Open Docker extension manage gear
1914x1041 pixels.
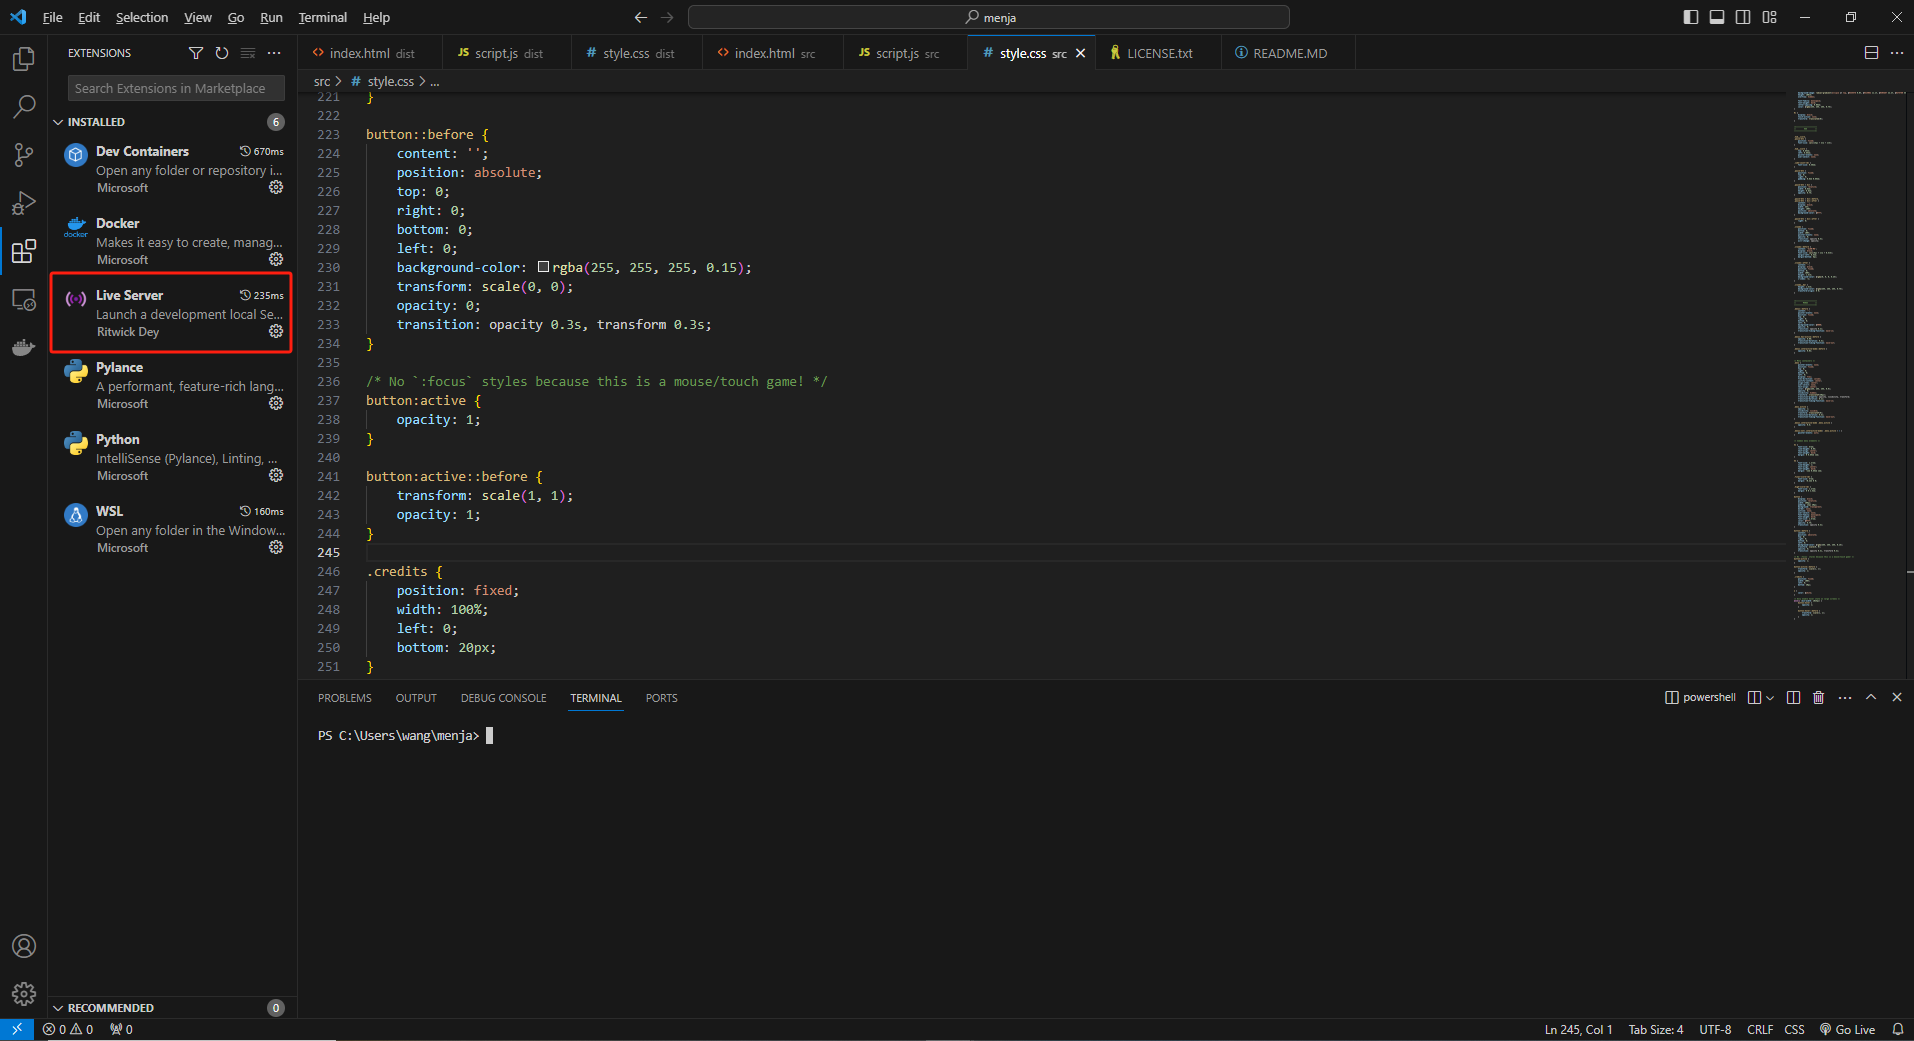pyautogui.click(x=276, y=259)
